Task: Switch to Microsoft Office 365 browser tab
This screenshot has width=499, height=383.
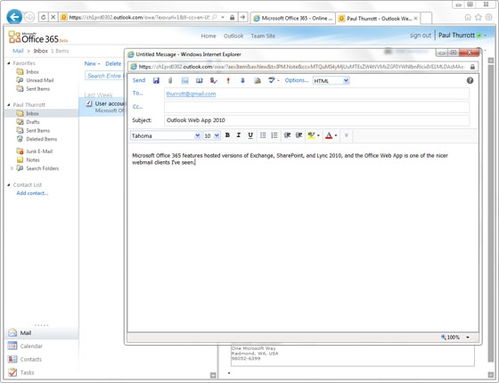Action: coord(293,18)
